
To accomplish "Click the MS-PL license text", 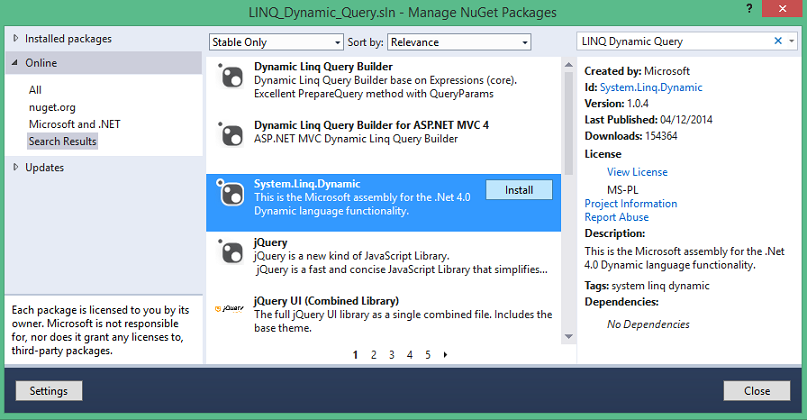I will (622, 190).
